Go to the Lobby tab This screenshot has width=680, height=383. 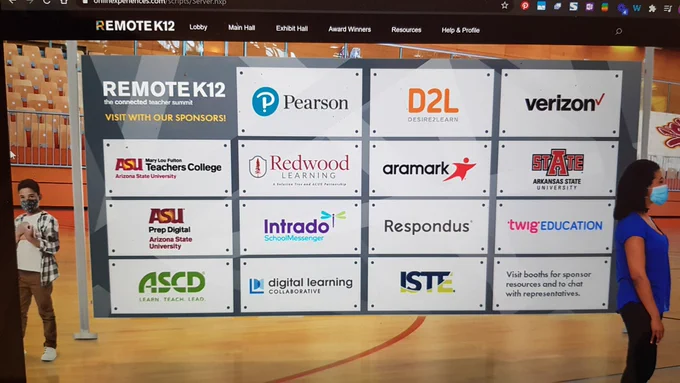click(x=198, y=27)
